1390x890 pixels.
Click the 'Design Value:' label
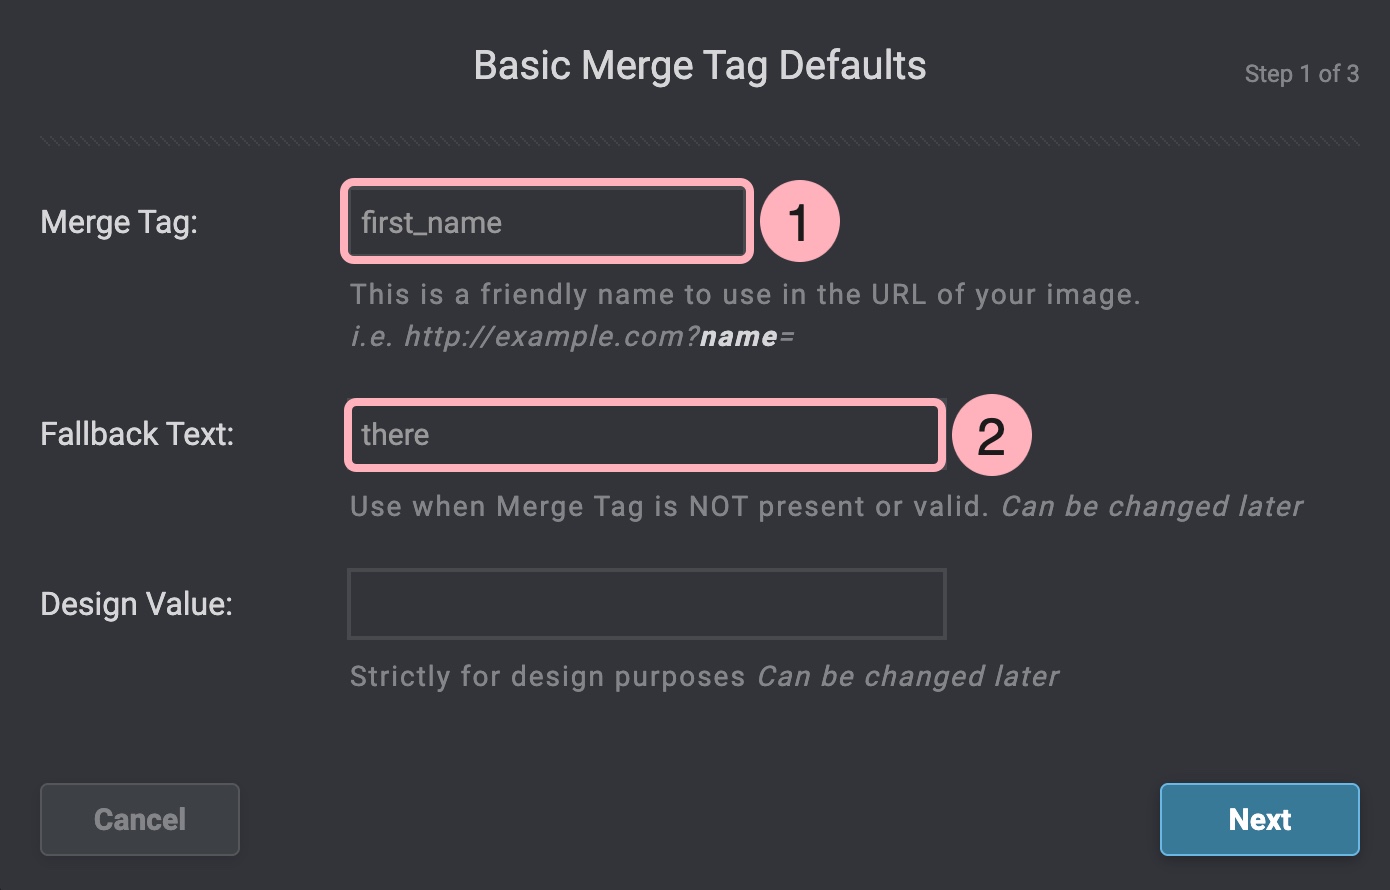click(136, 605)
